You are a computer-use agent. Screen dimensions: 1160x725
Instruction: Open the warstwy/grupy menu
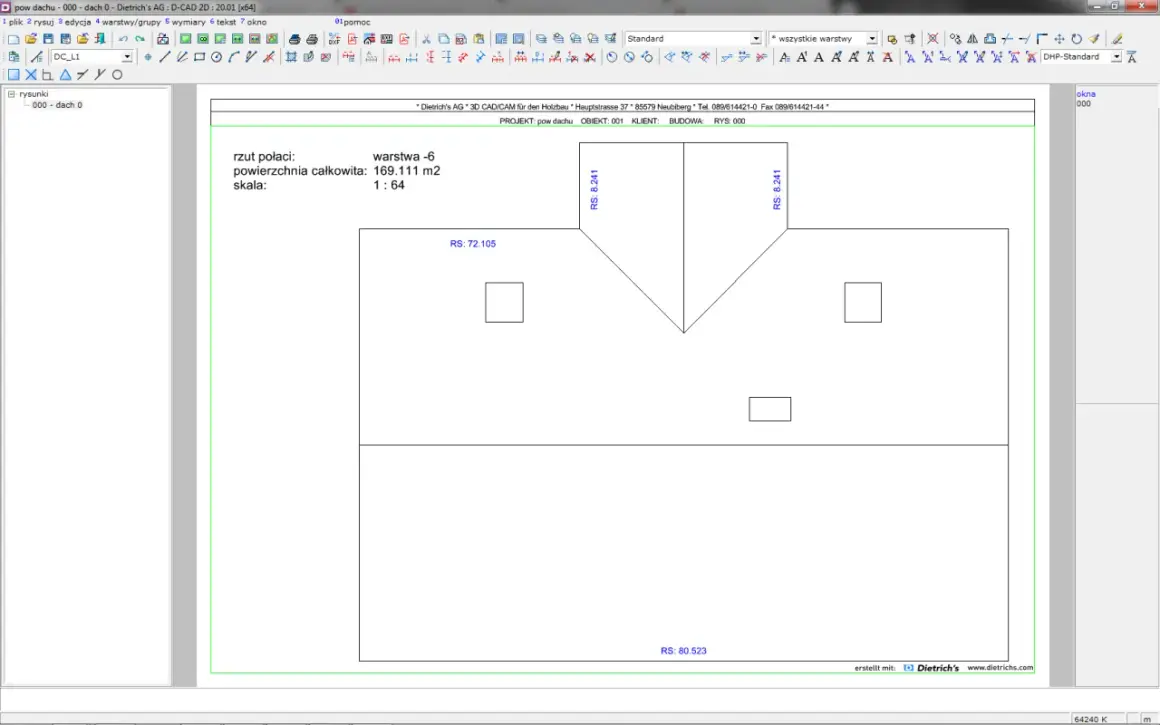coord(131,22)
